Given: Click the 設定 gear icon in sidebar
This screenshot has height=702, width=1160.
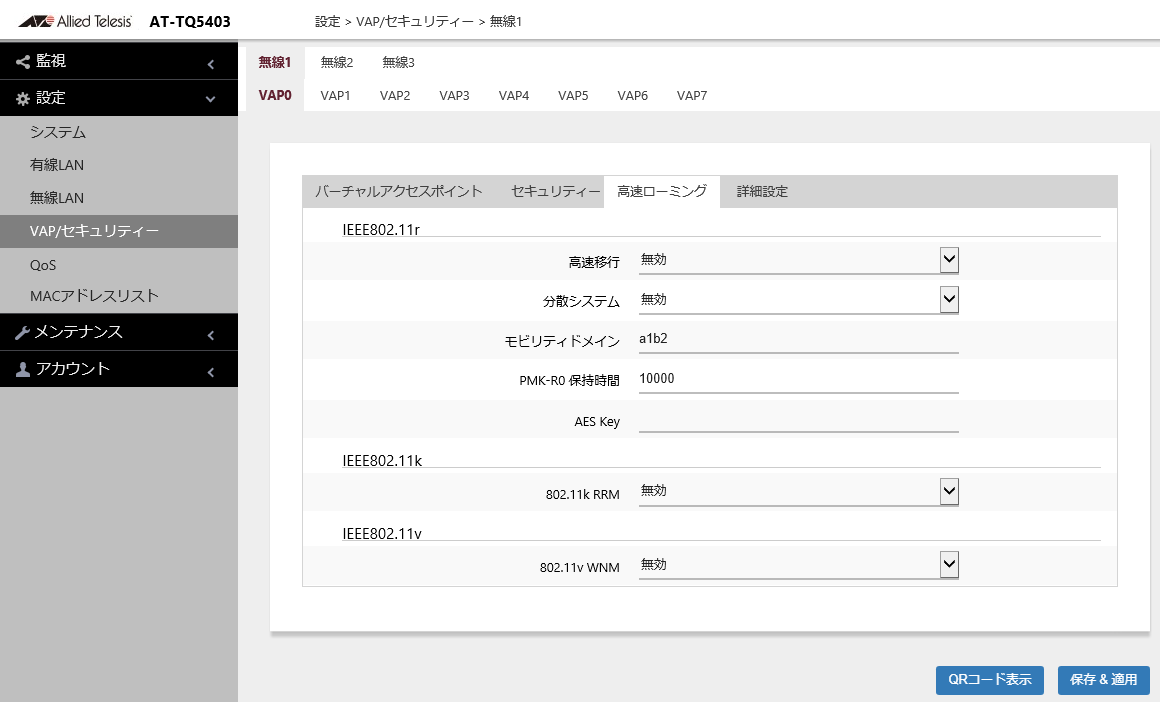Looking at the screenshot, I should pos(23,98).
